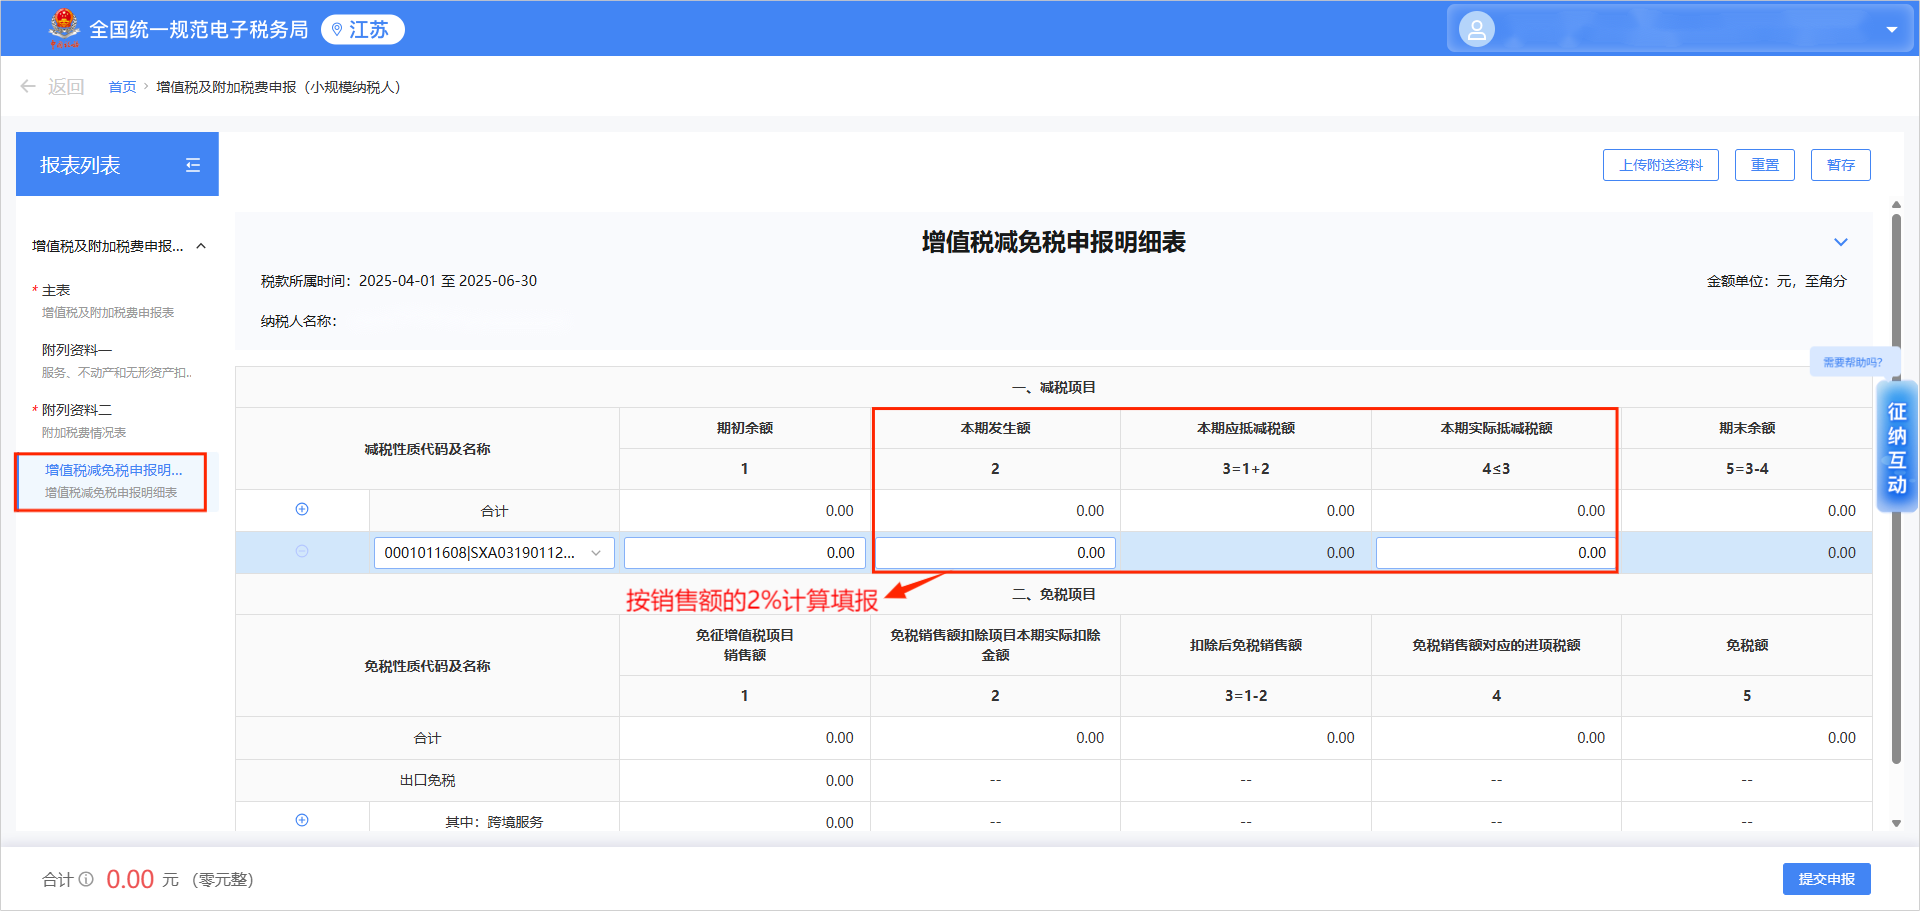Click the user avatar icon
Screen dimensions: 1920x911
[1476, 29]
